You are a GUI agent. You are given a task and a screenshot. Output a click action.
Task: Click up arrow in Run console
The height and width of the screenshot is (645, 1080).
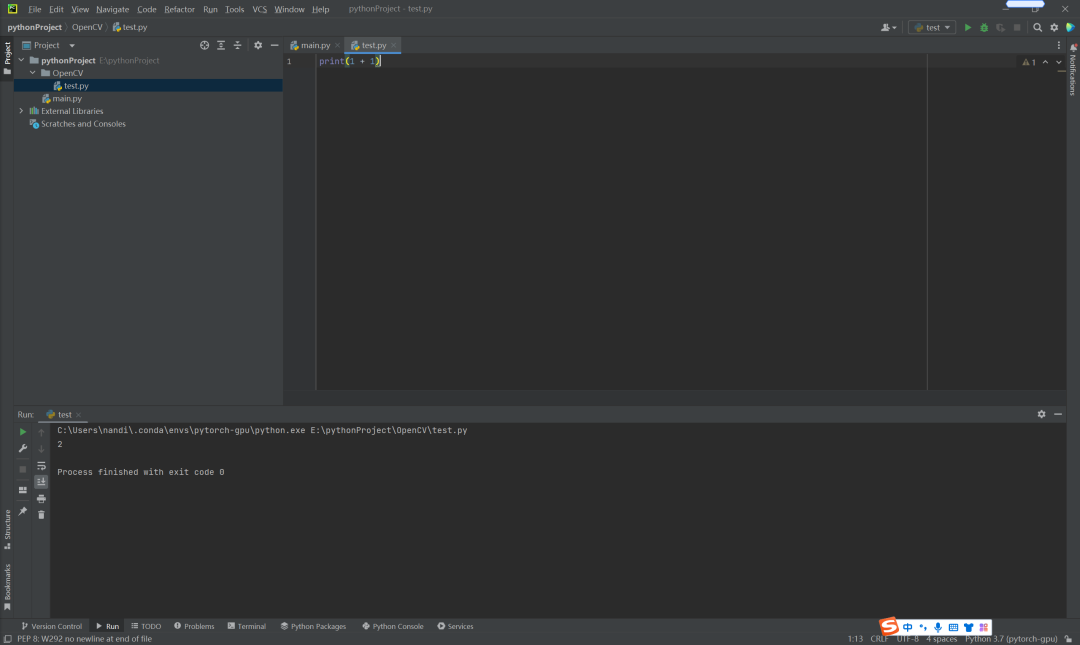point(41,433)
